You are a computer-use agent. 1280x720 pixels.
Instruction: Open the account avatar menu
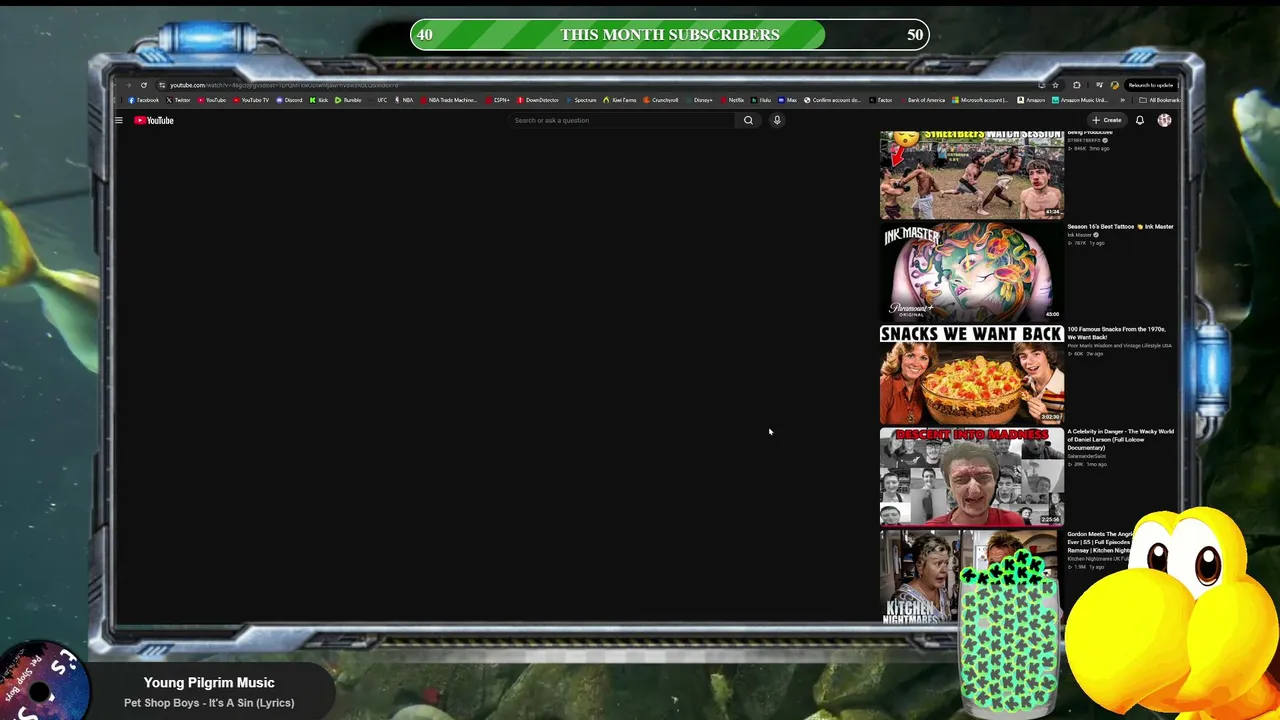pos(1164,120)
